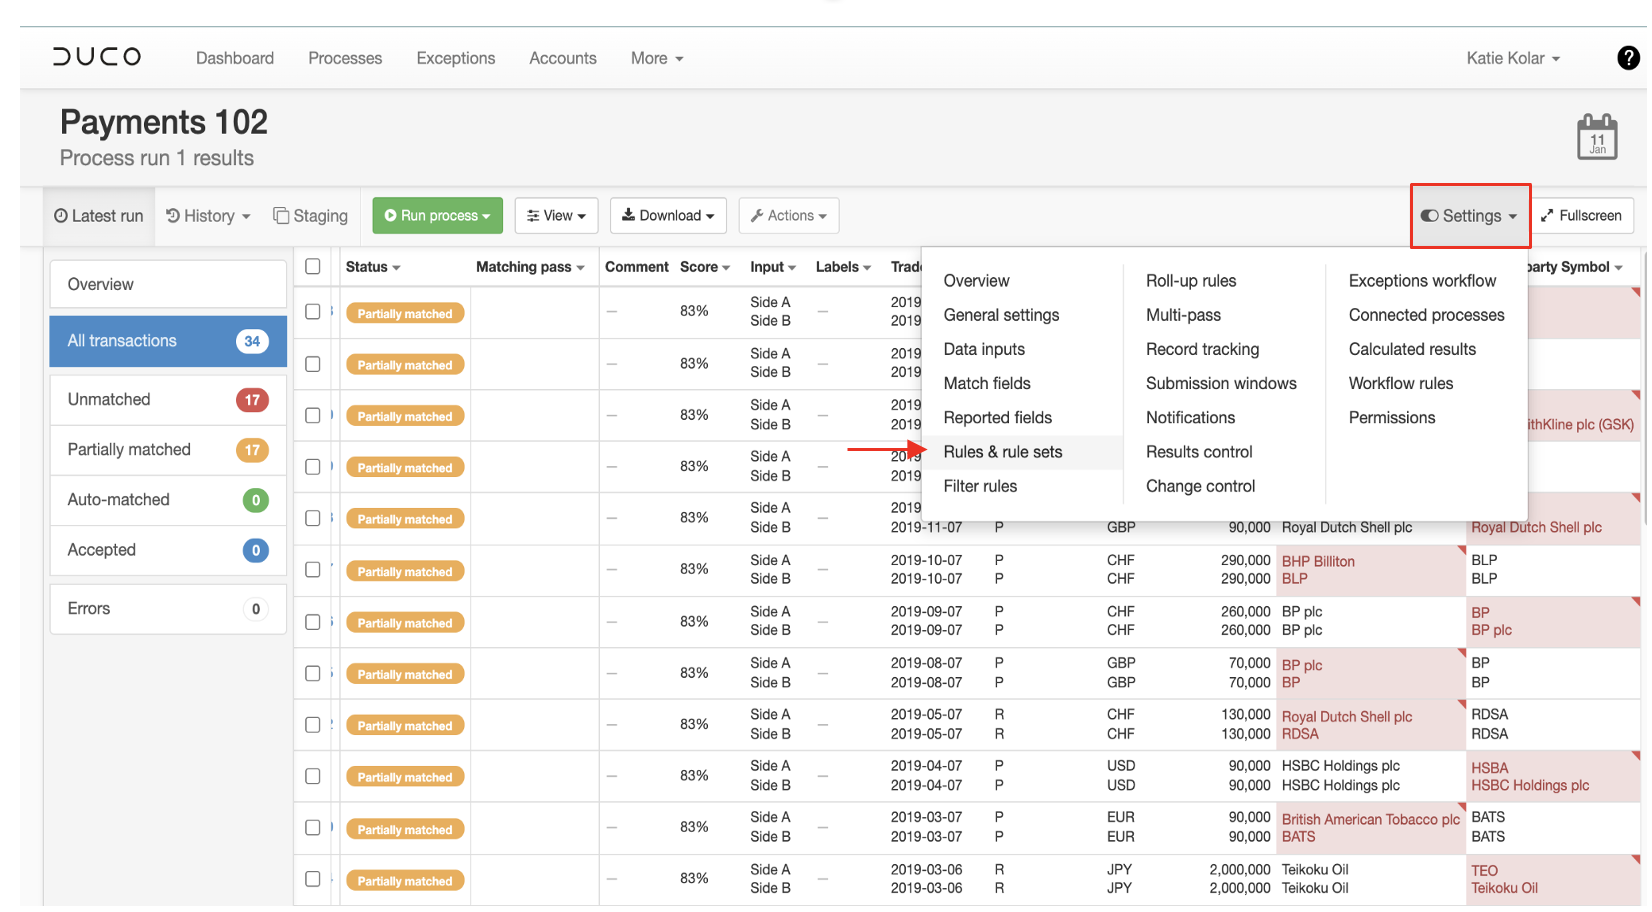Open the More dropdown in navigation
Image resolution: width=1652 pixels, height=912 pixels.
tap(657, 58)
